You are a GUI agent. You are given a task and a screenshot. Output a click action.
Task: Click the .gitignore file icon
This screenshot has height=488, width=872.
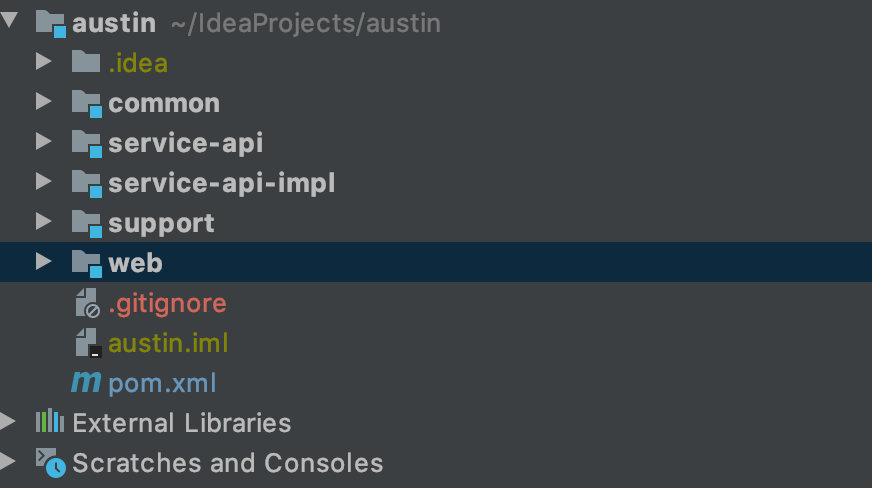[87, 303]
